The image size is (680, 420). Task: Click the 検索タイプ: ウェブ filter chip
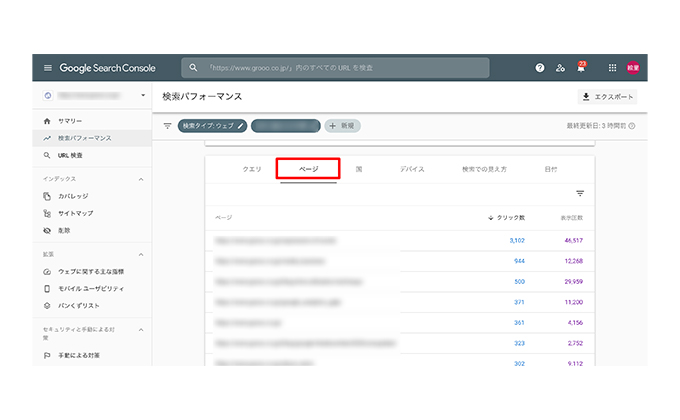click(x=212, y=126)
